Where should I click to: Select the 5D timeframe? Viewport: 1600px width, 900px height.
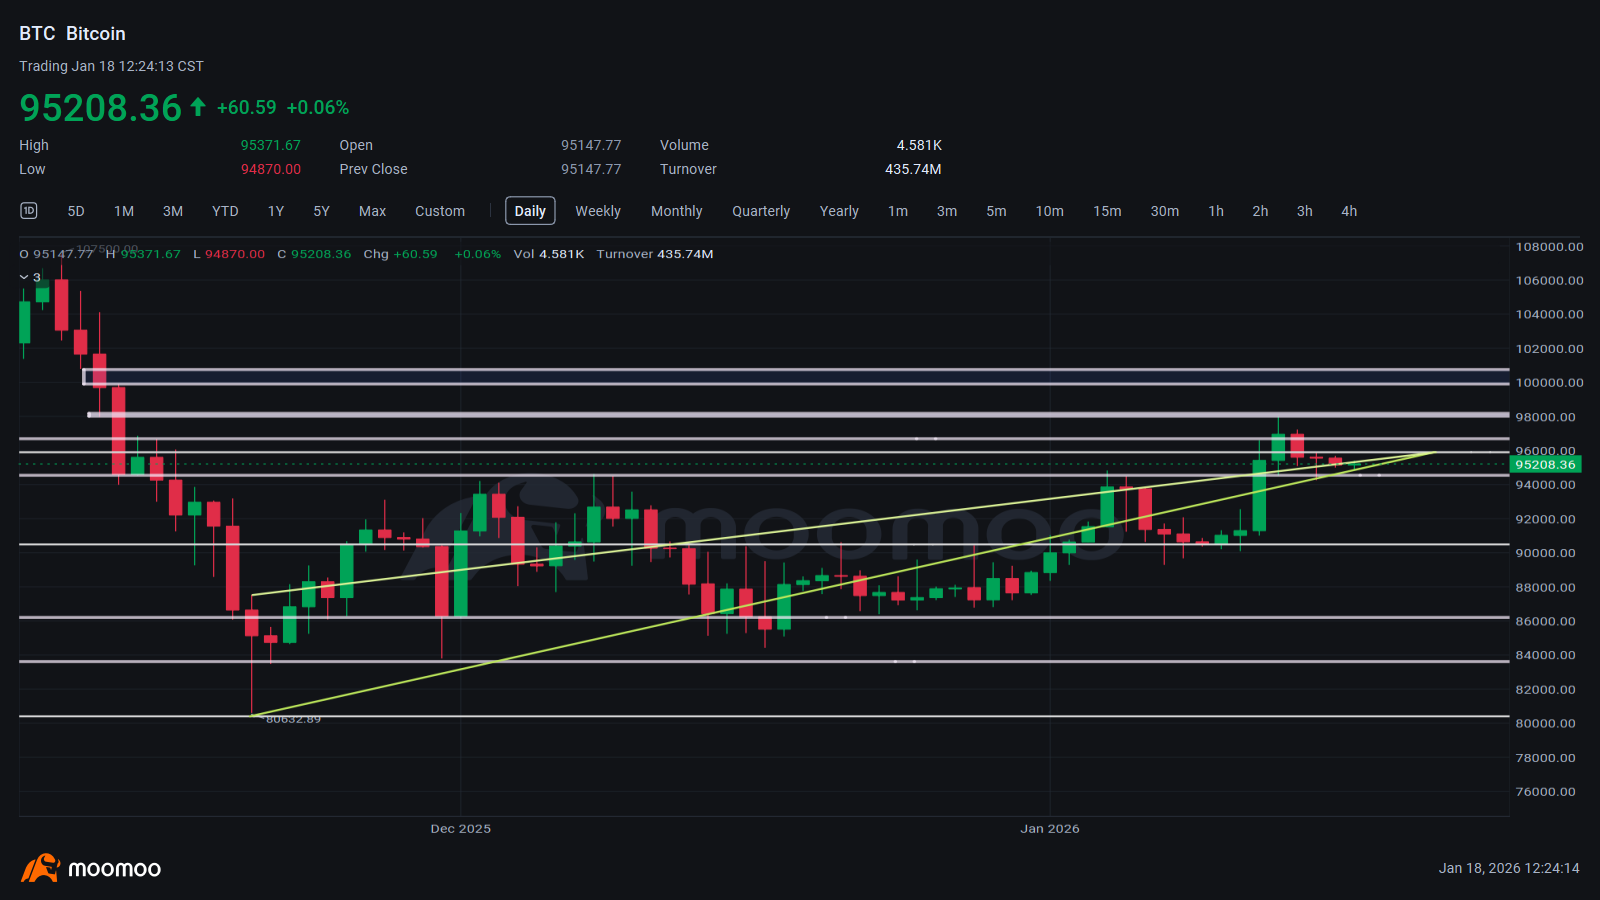click(75, 211)
